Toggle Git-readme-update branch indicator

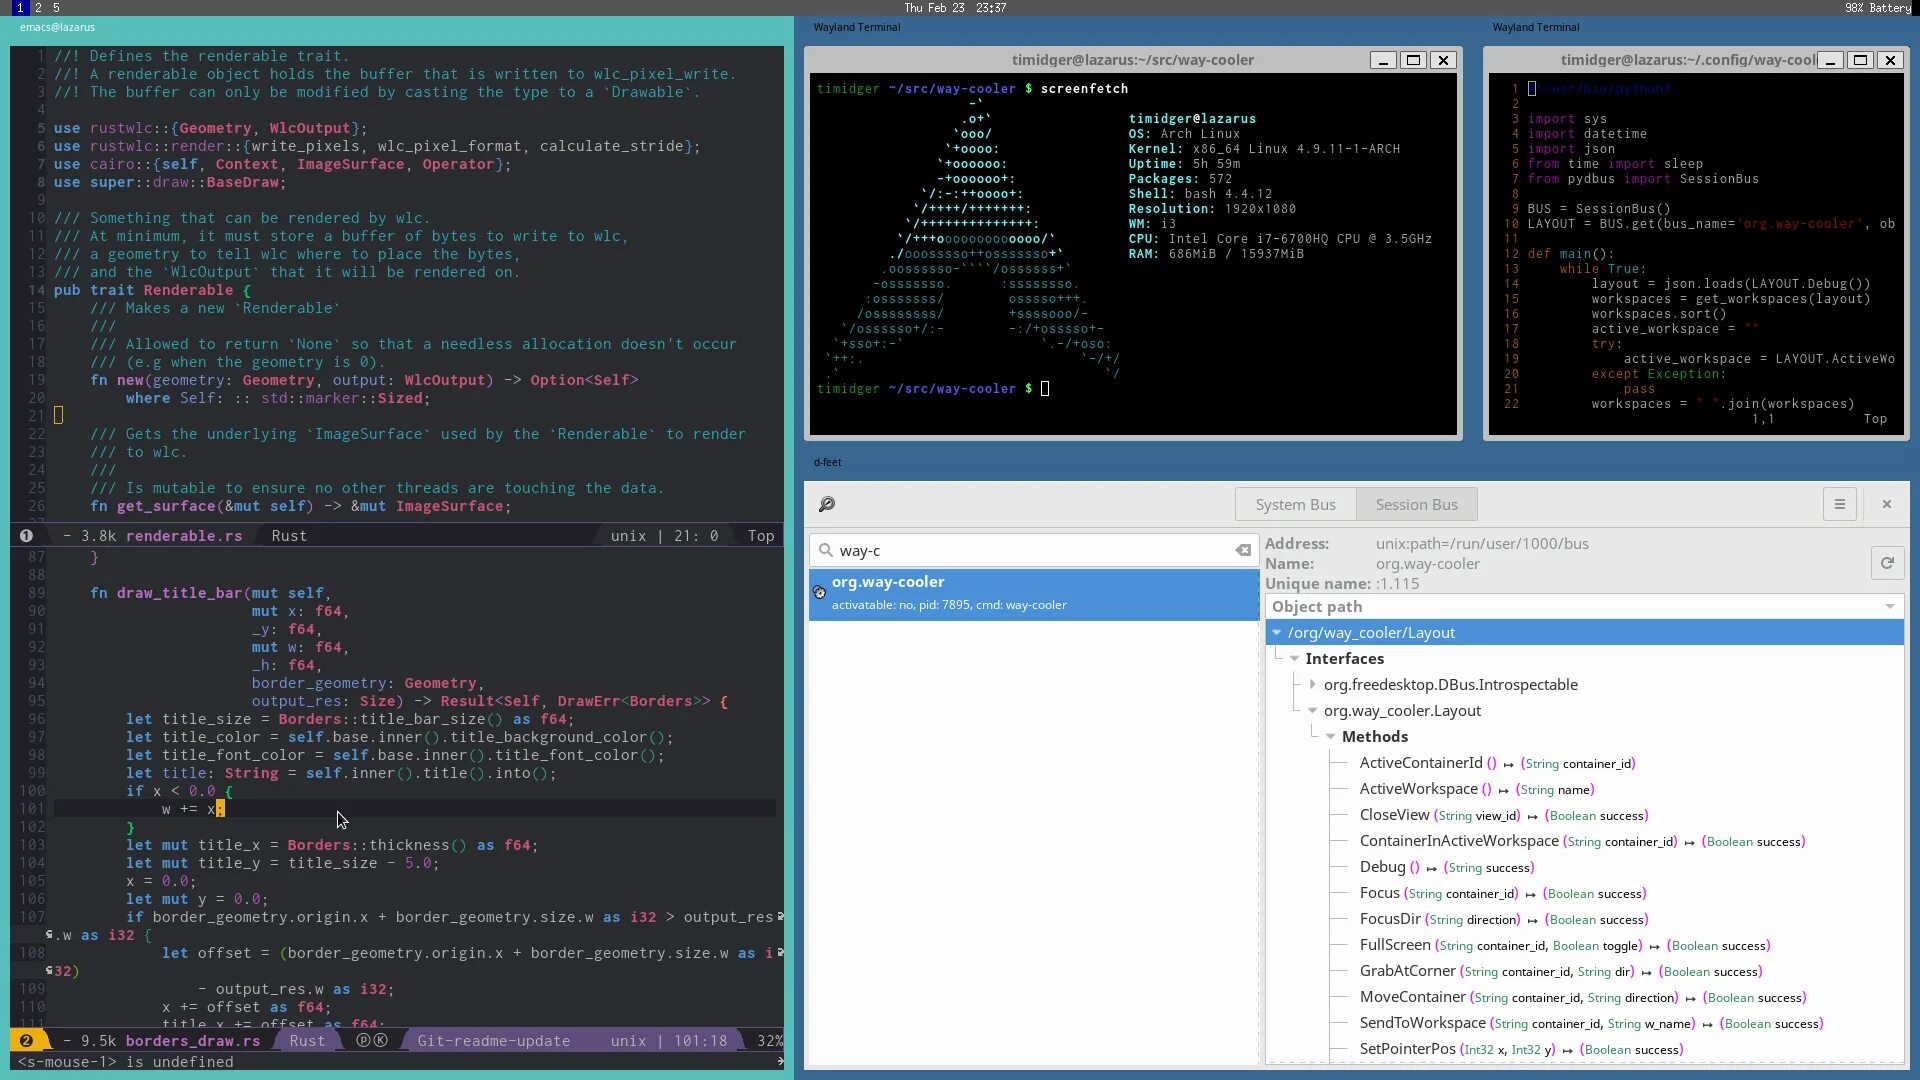tap(493, 1040)
